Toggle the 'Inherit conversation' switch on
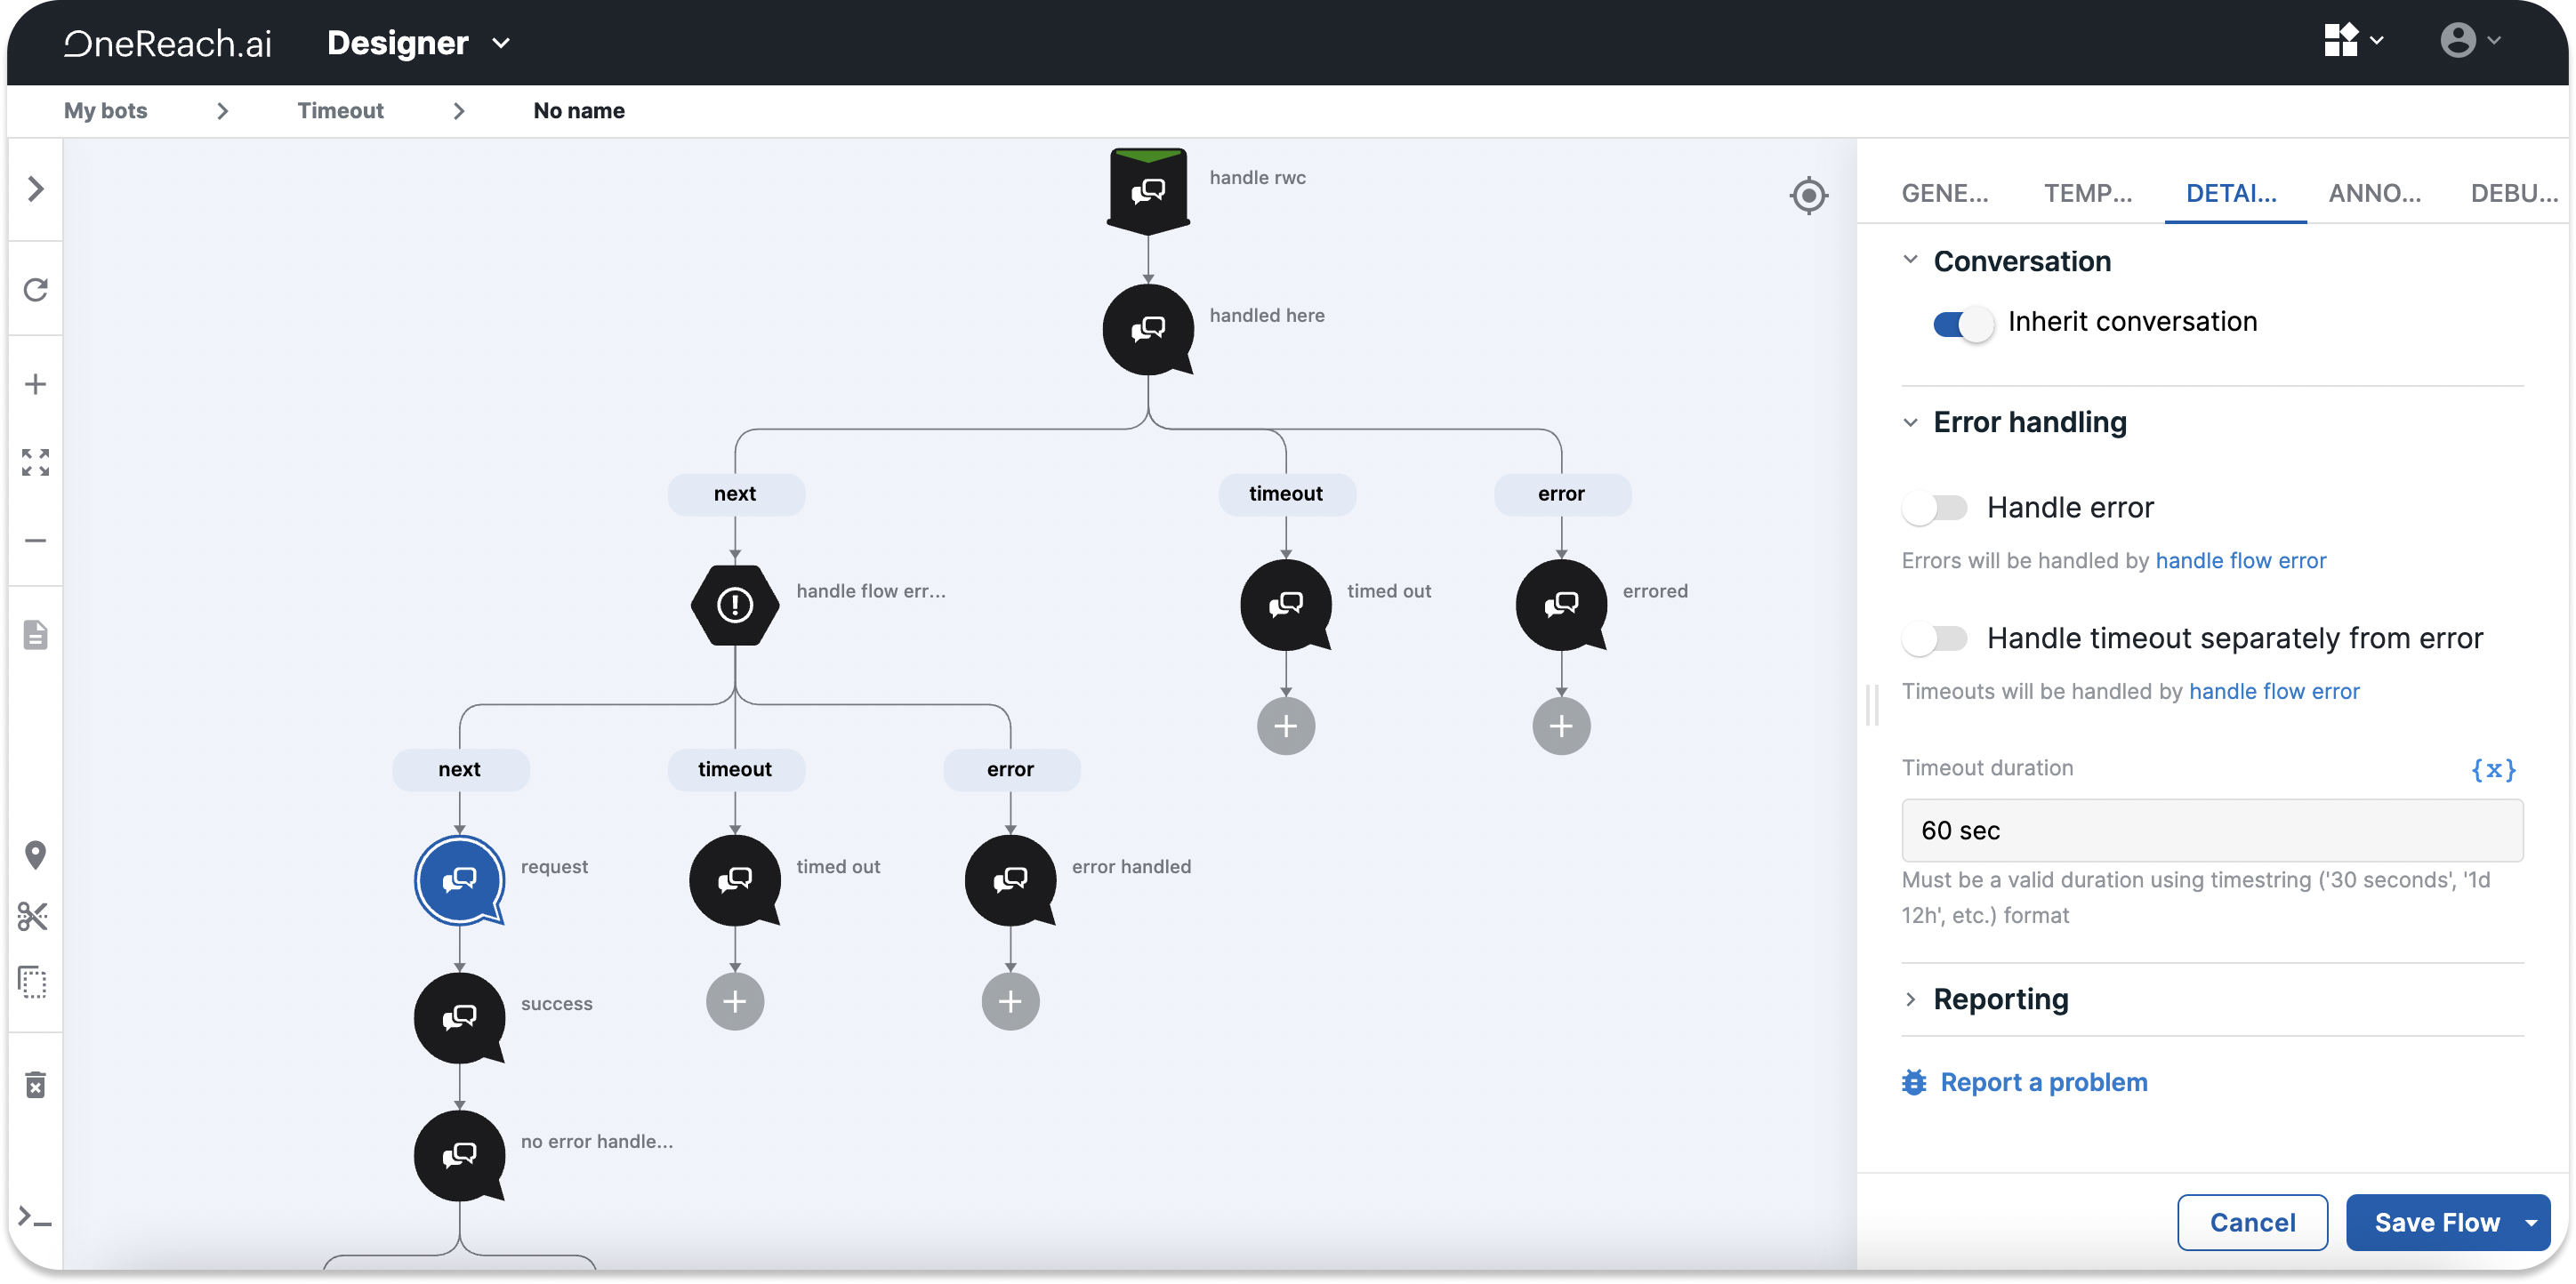 point(1960,322)
